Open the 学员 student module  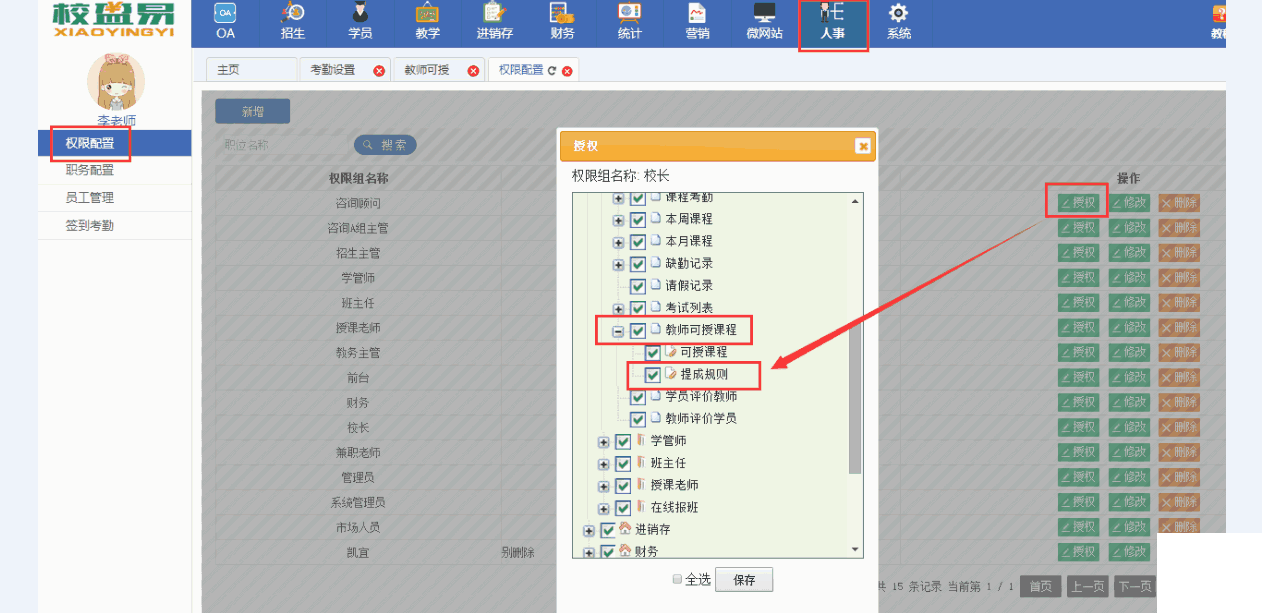(360, 22)
